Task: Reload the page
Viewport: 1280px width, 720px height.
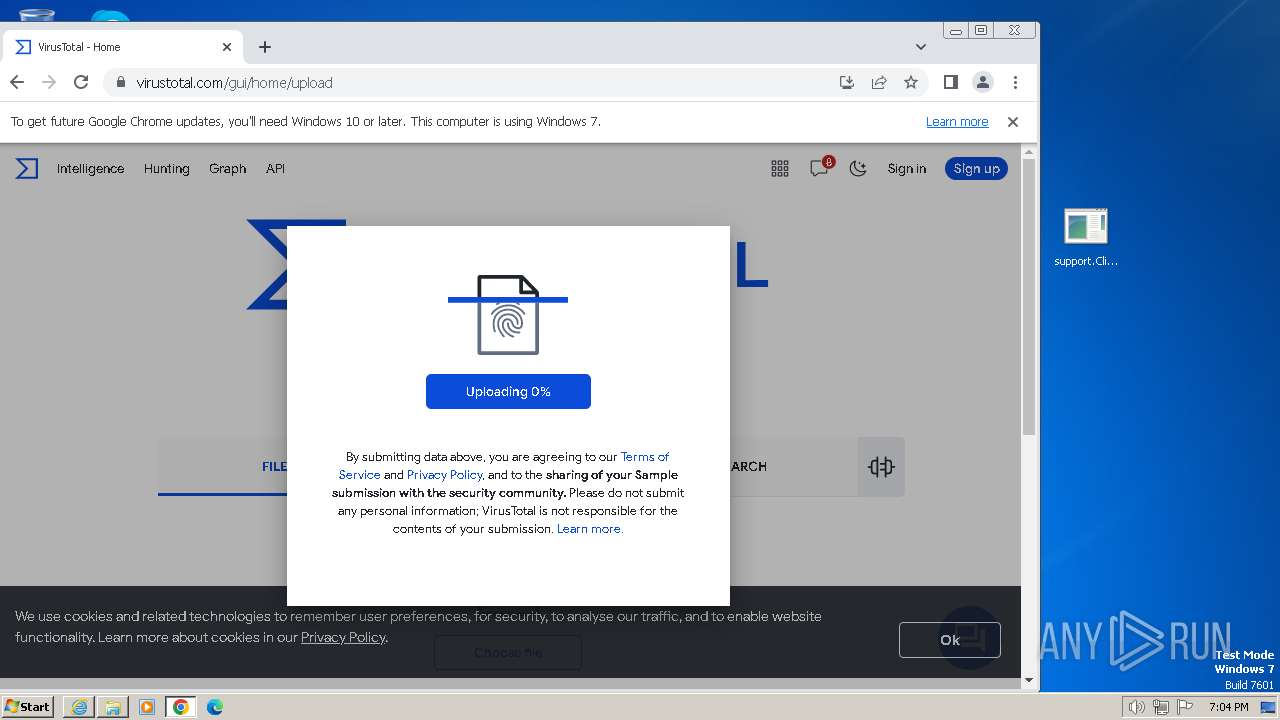Action: [x=81, y=83]
